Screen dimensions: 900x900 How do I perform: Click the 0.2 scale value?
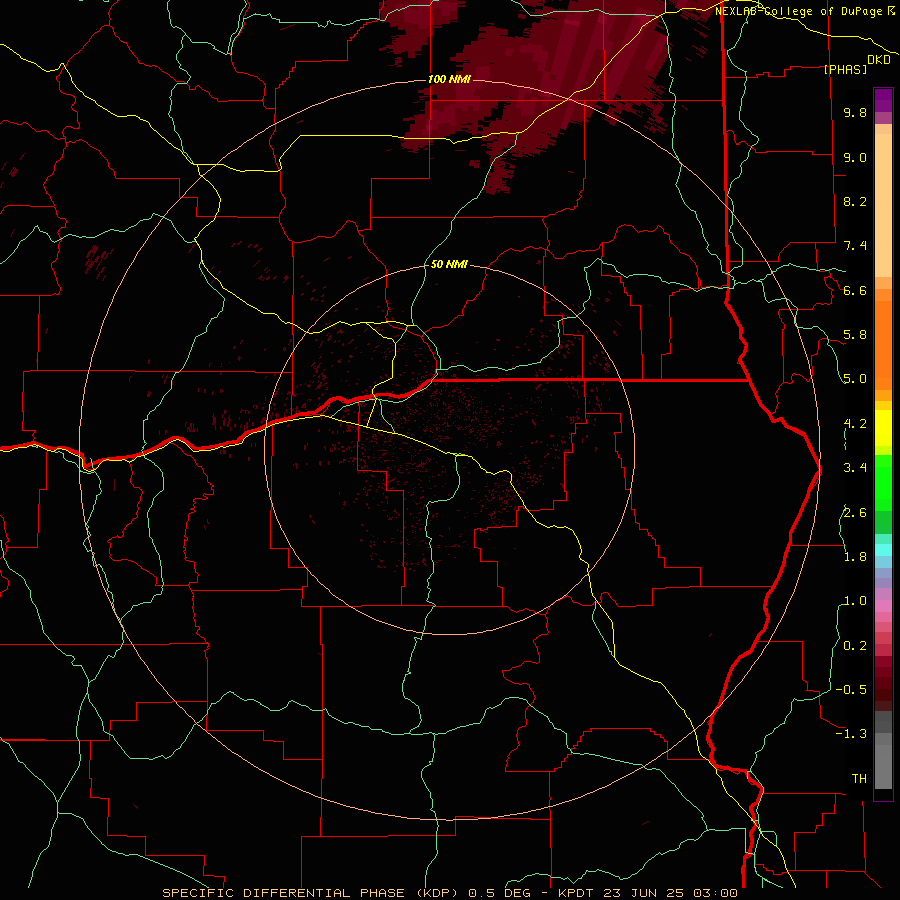[x=855, y=646]
